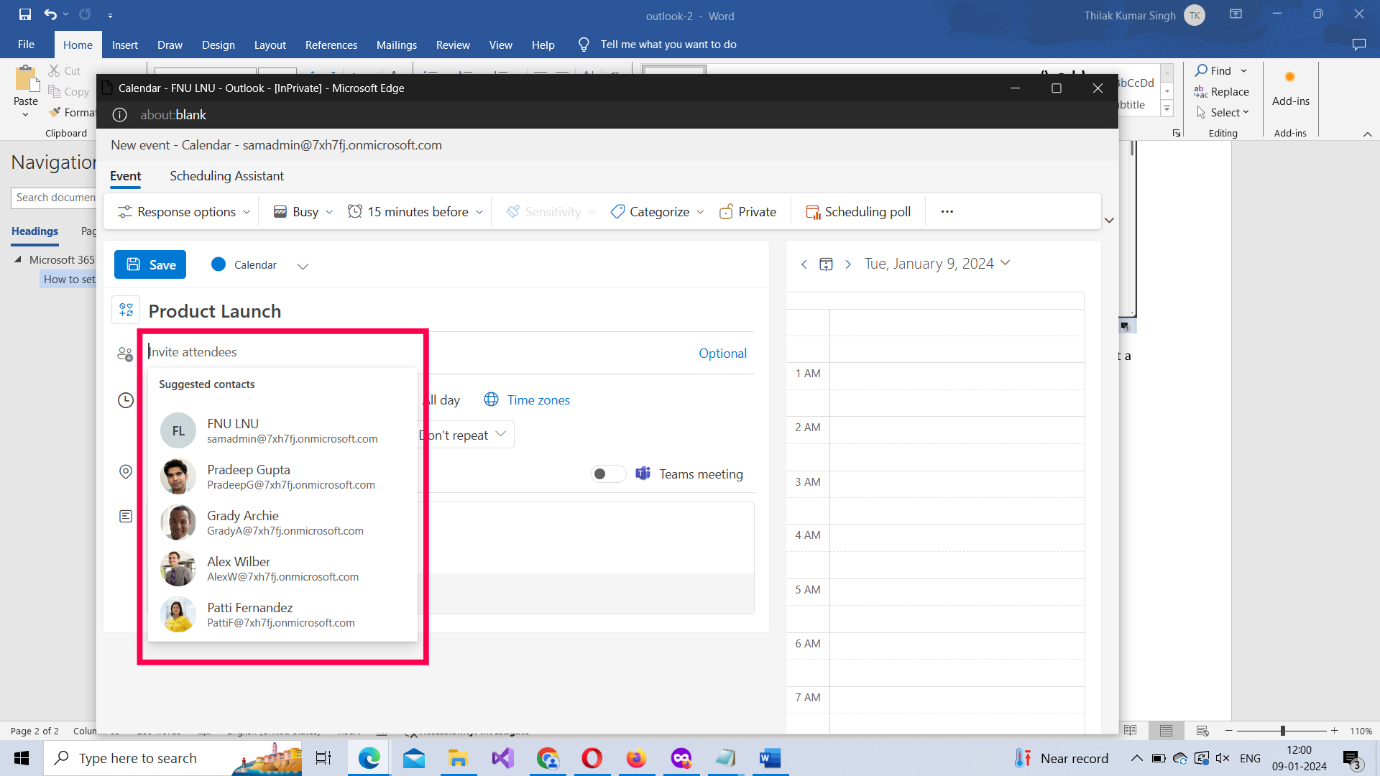Open the Design ribbon tab
The width and height of the screenshot is (1380, 776).
[218, 45]
